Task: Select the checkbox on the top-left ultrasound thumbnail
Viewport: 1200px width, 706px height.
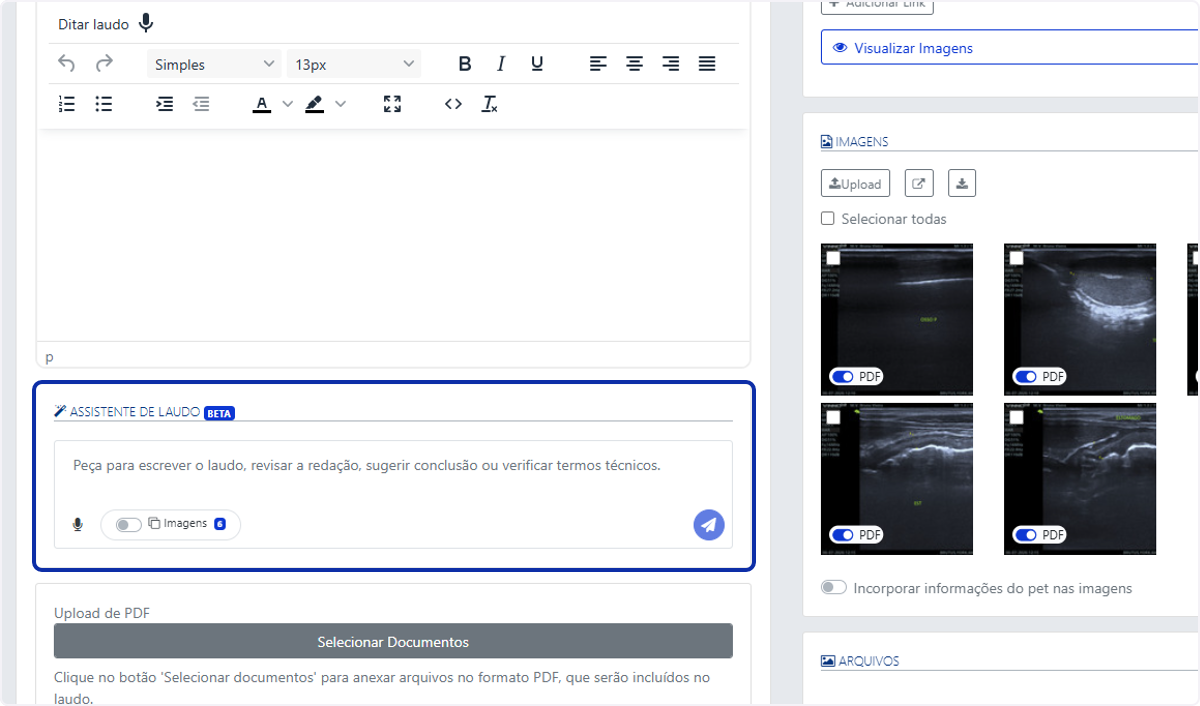Action: pos(833,258)
